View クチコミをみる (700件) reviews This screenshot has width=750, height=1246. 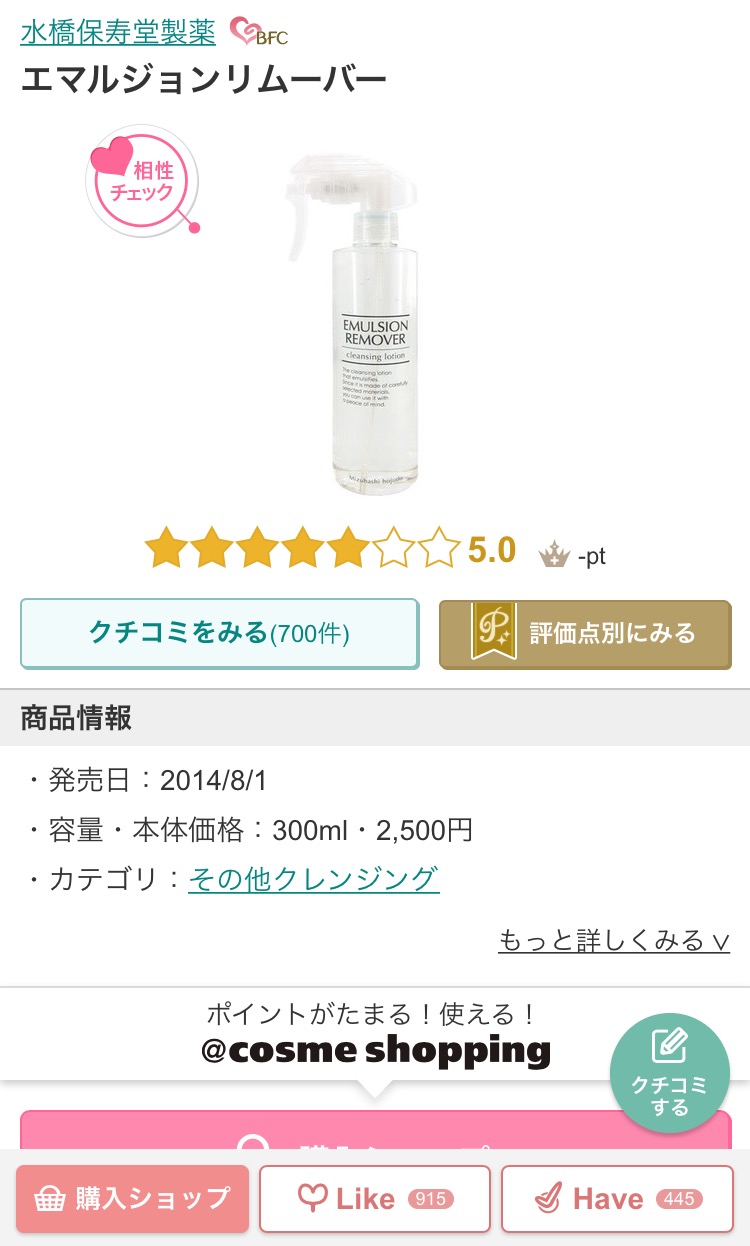(x=220, y=633)
